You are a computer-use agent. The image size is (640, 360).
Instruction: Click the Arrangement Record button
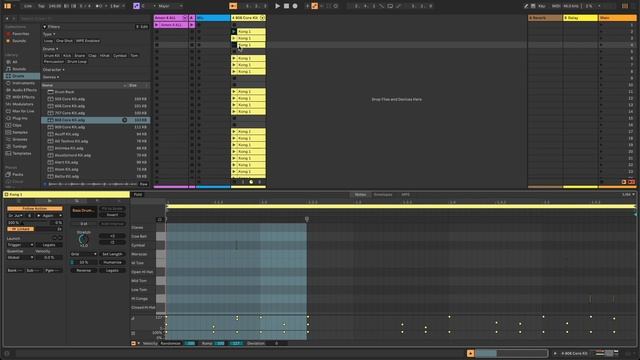pos(295,6)
